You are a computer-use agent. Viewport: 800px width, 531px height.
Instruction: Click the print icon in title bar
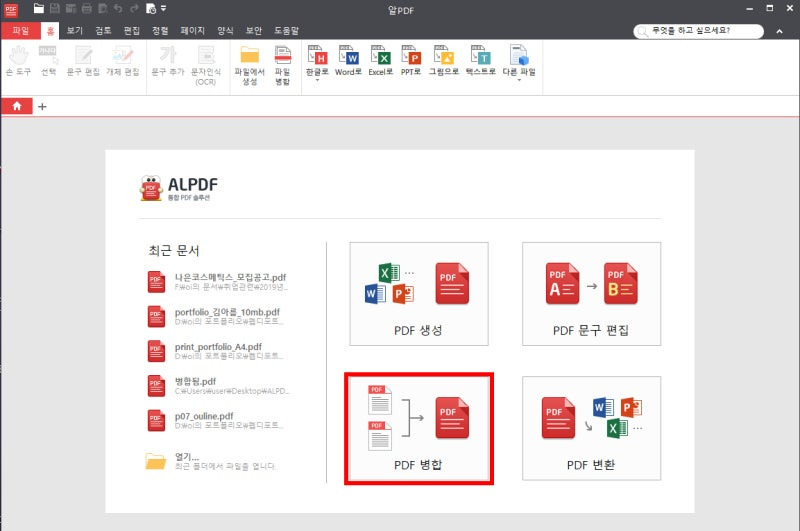[x=87, y=8]
